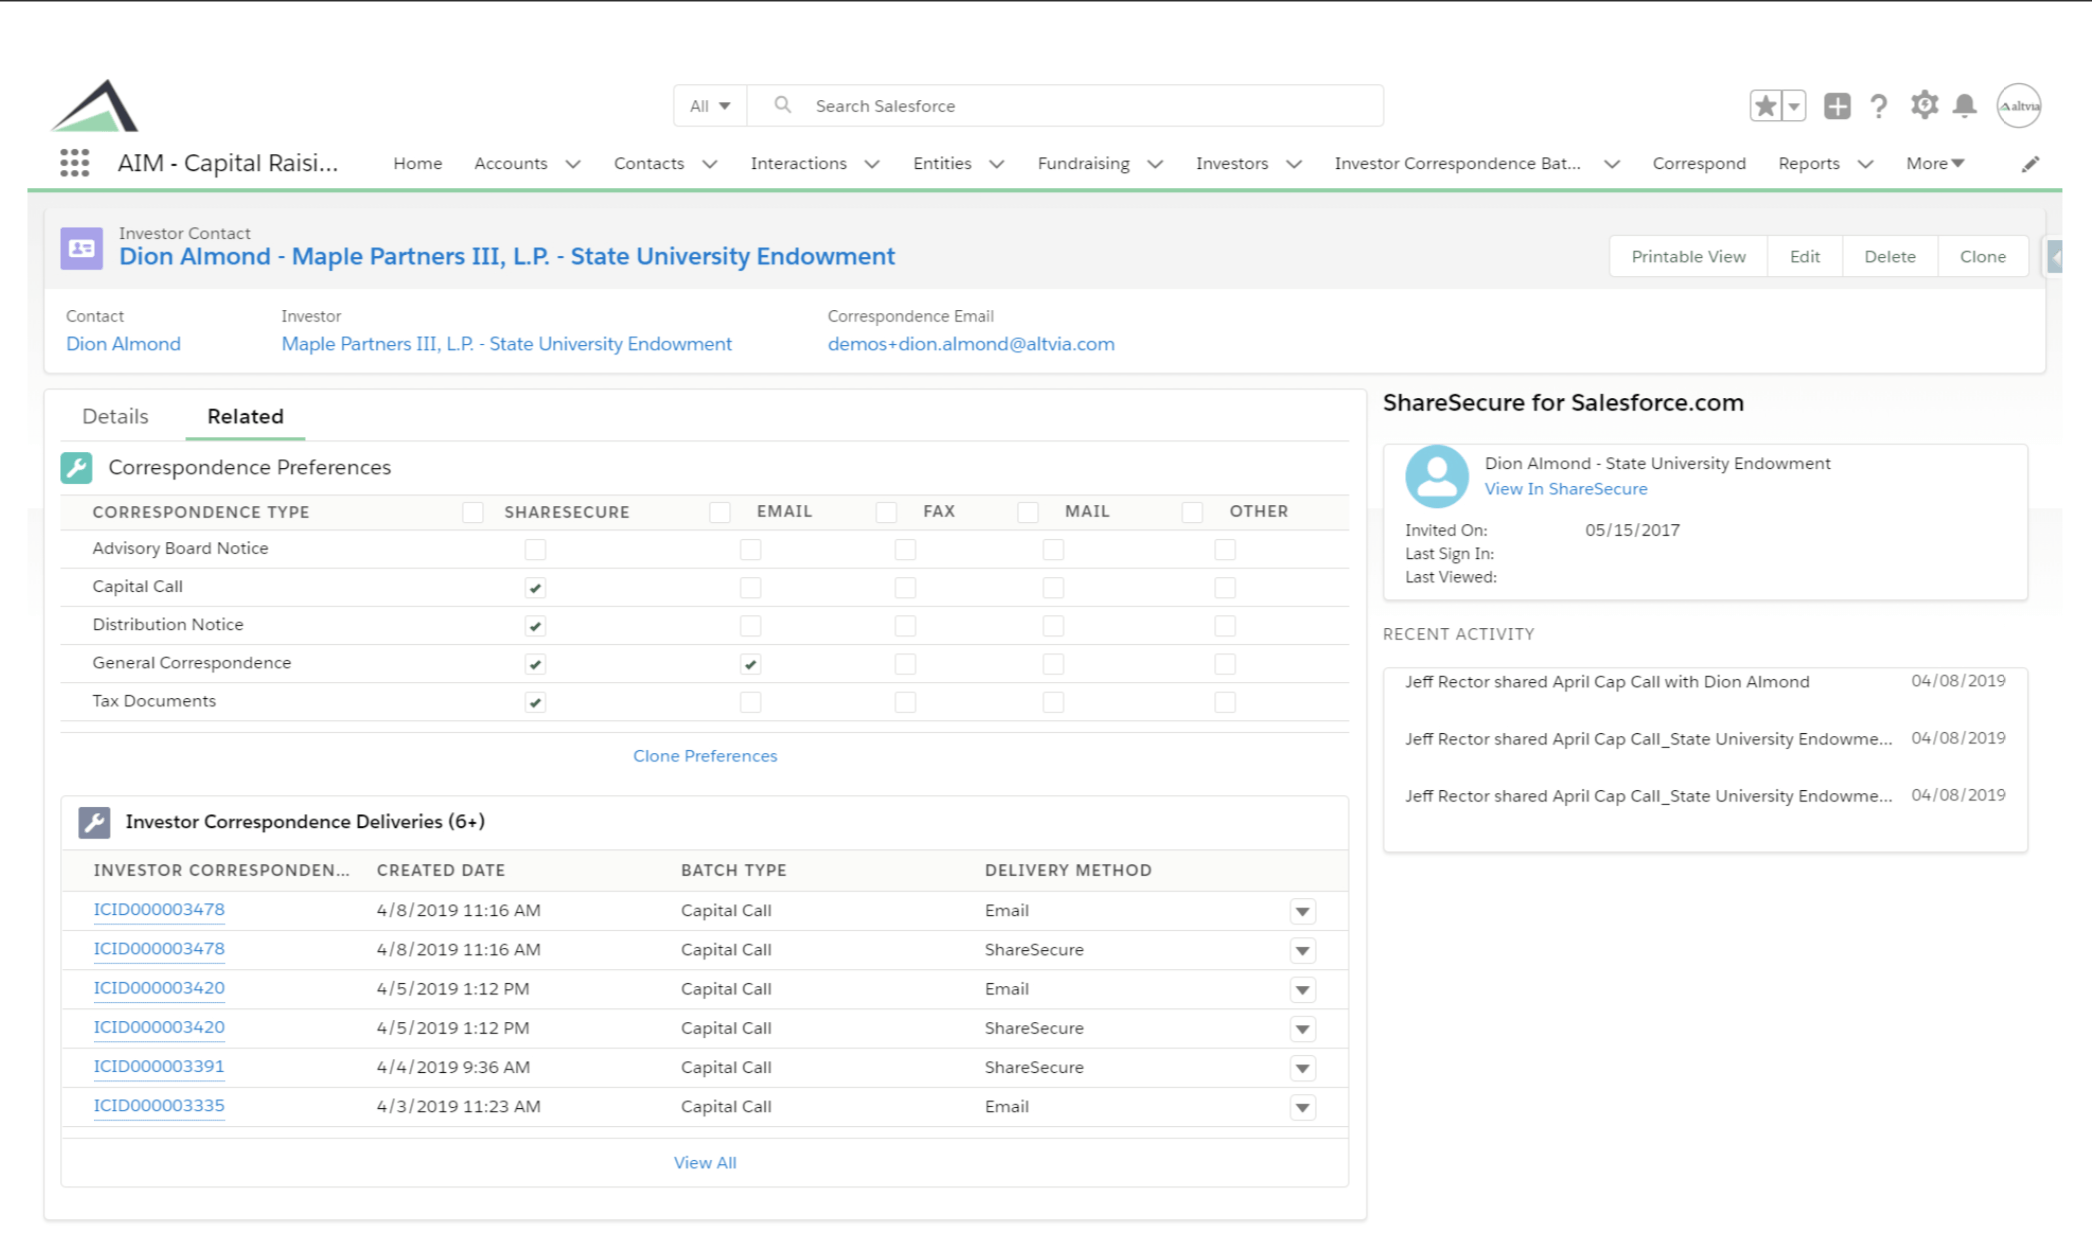
Task: Open ICID000003335 delivery link
Action: click(x=159, y=1105)
